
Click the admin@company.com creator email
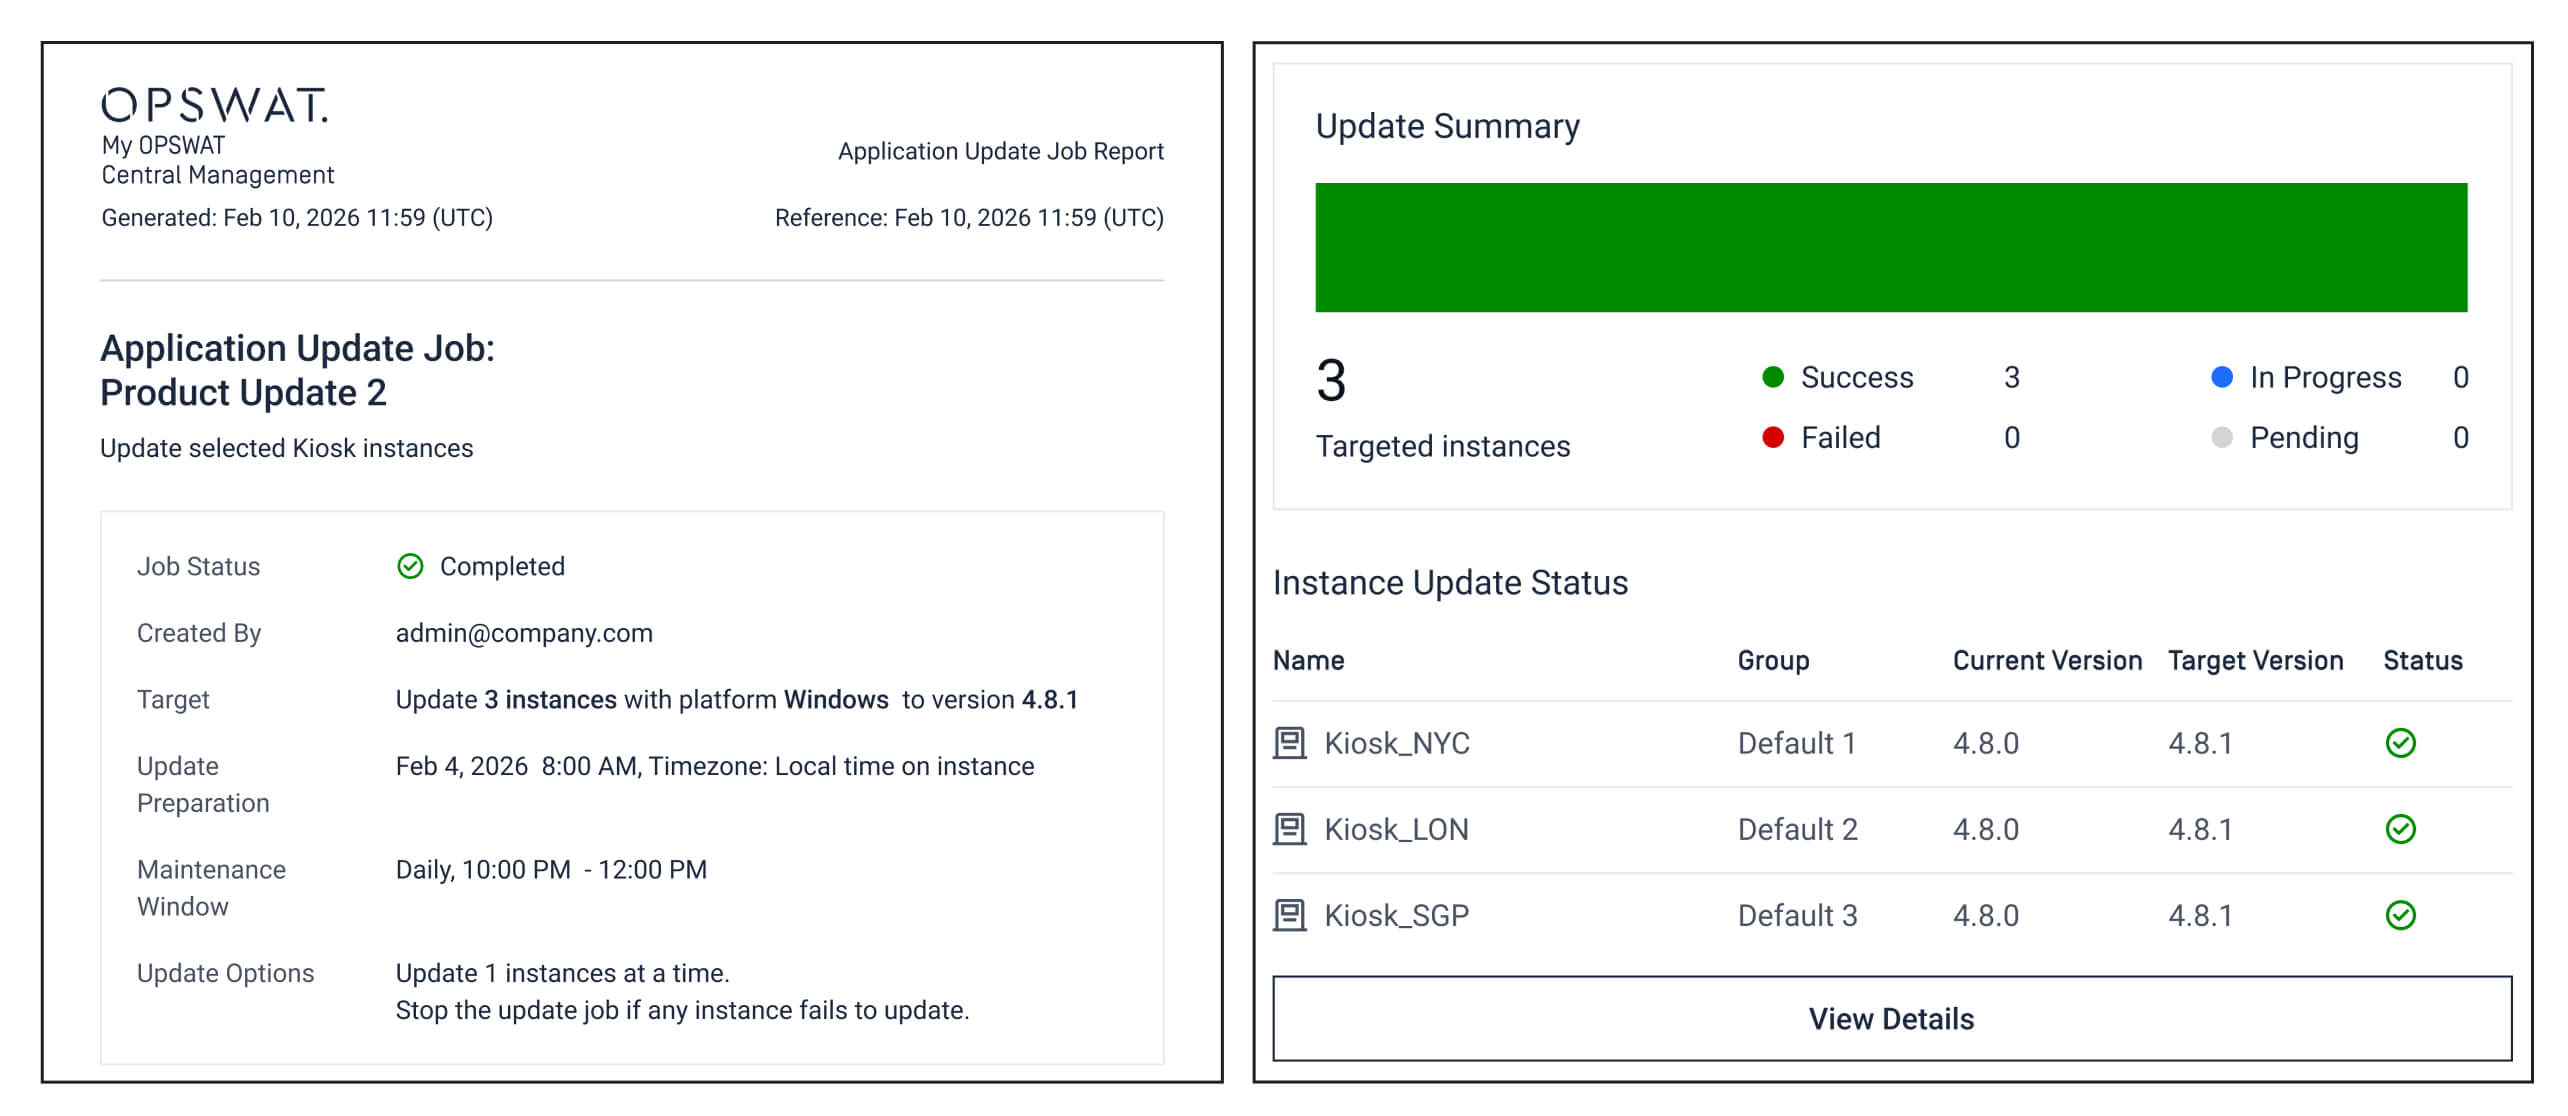pyautogui.click(x=524, y=633)
